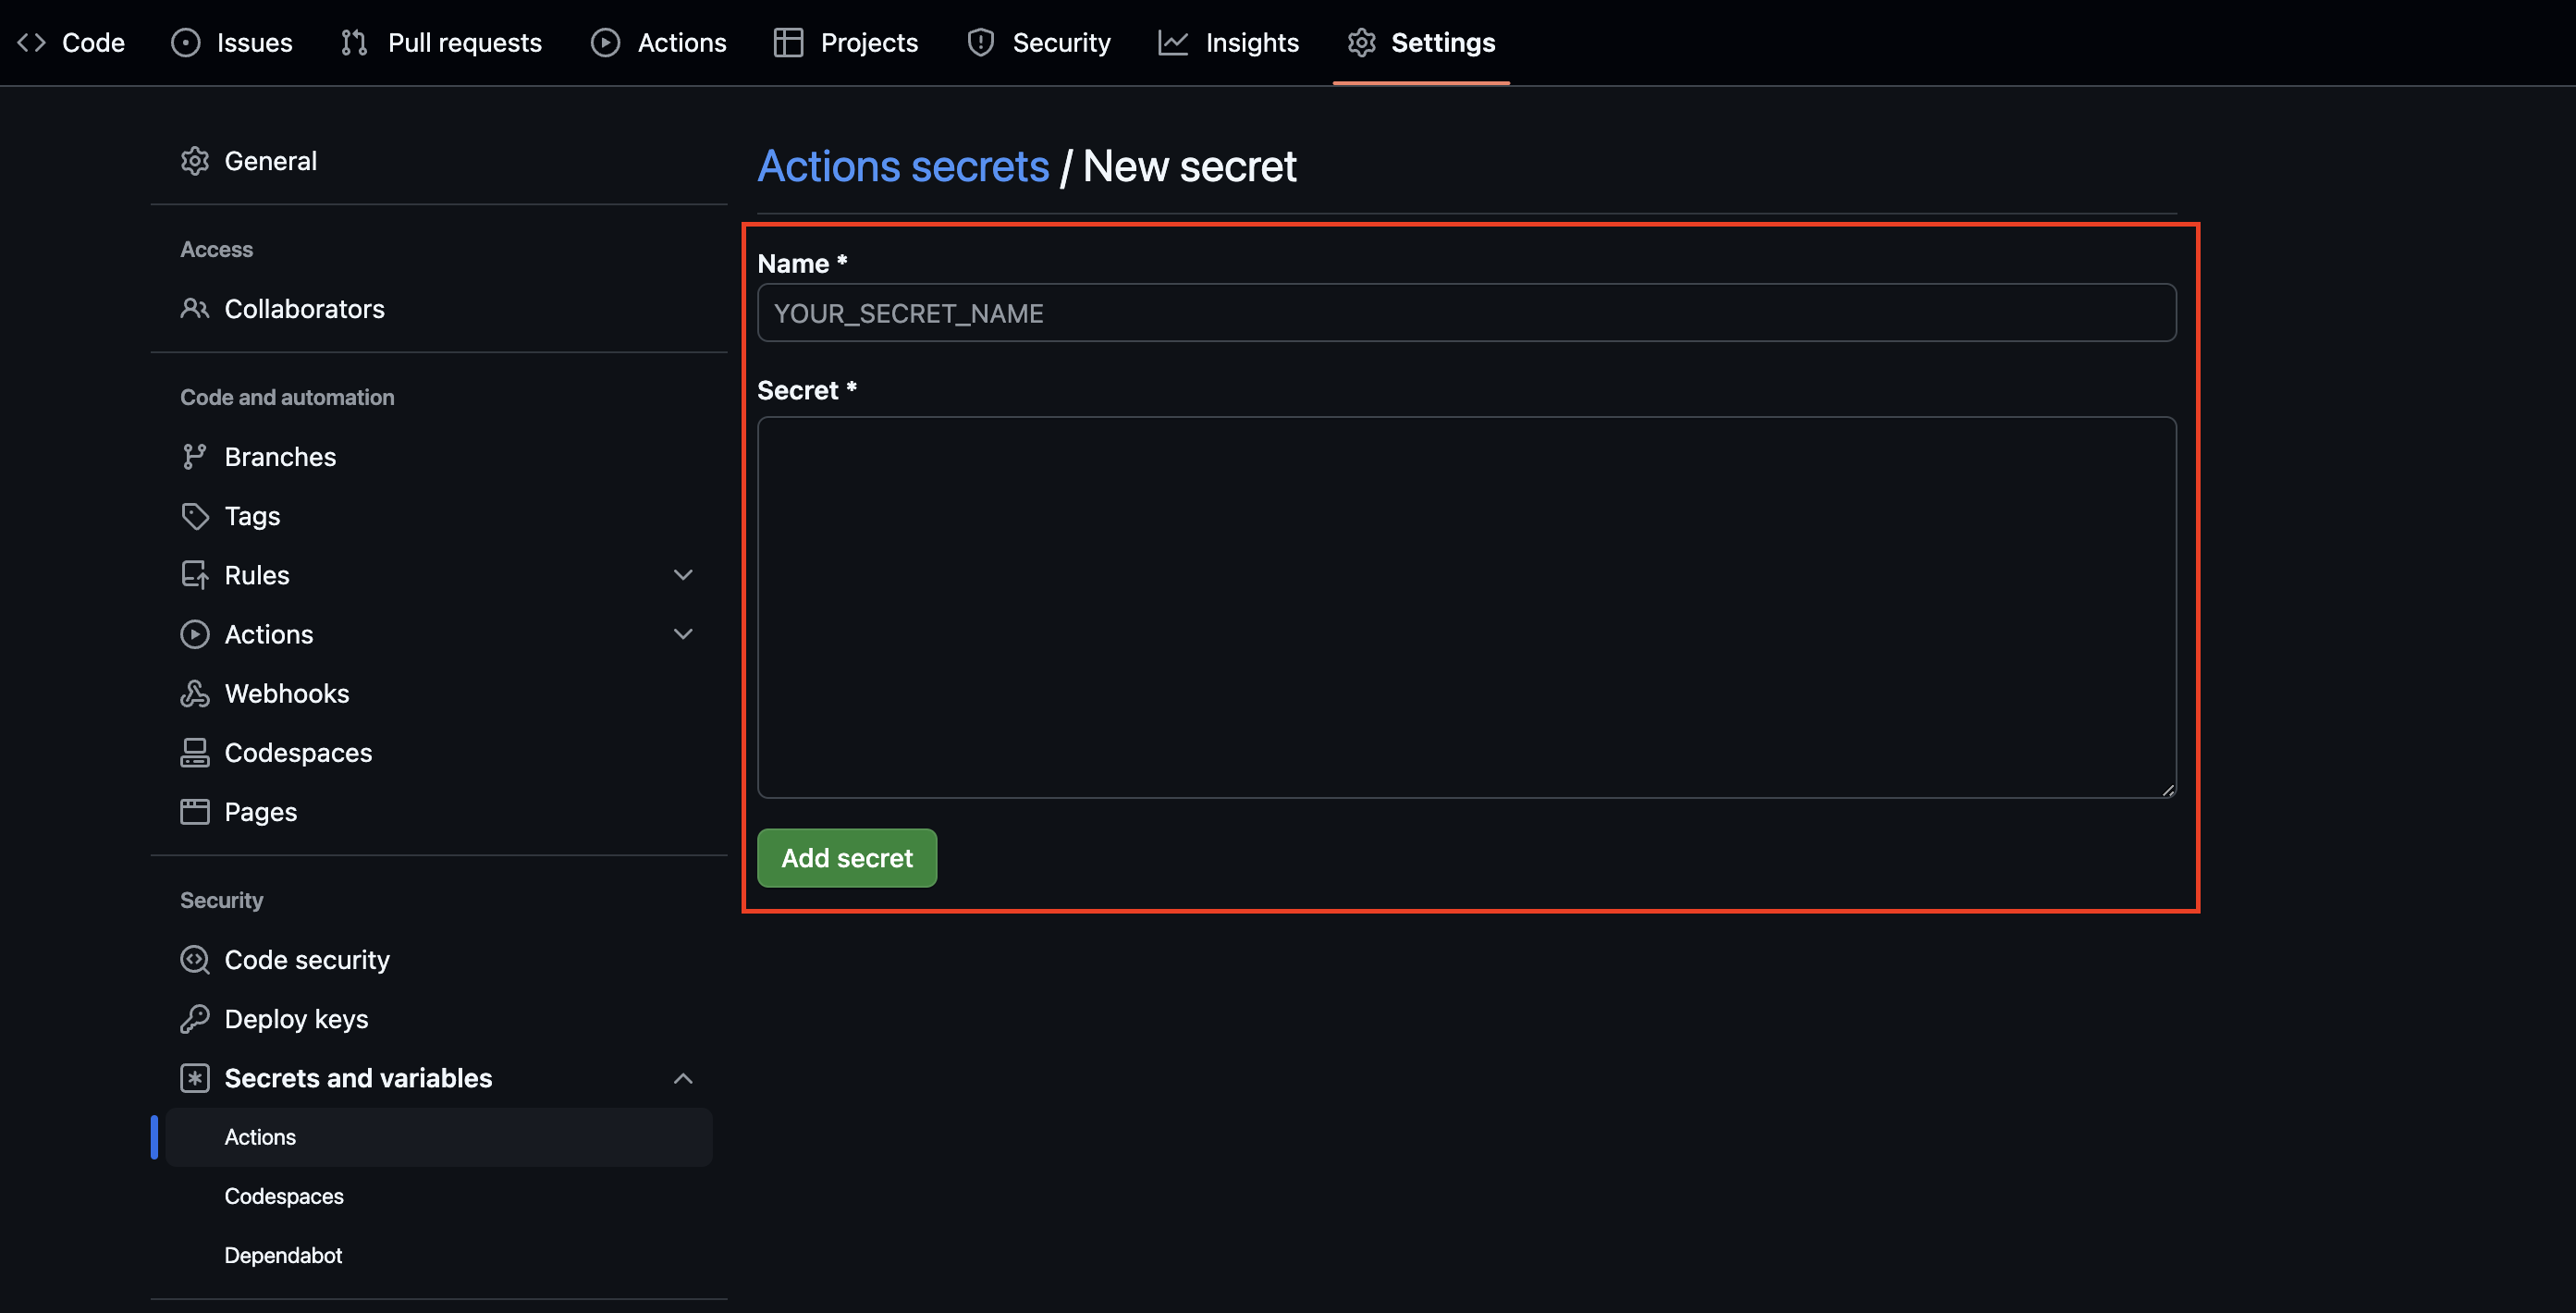
Task: Collapse the Secrets and variables section
Action: [x=683, y=1078]
